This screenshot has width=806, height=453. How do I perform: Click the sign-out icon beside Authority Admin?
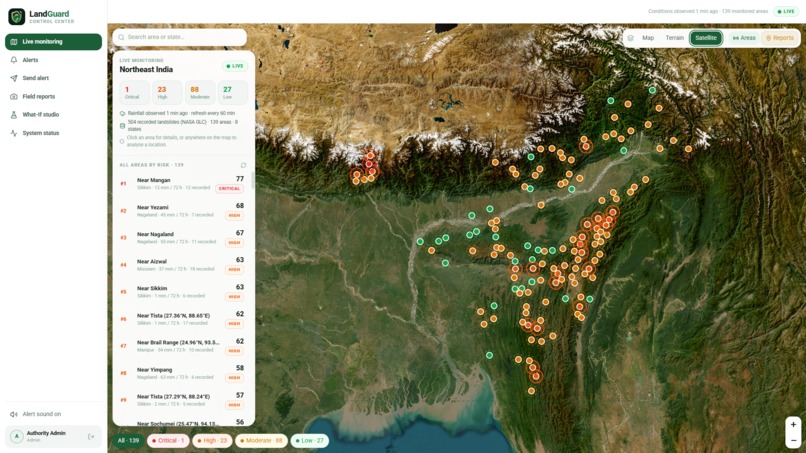coord(91,437)
